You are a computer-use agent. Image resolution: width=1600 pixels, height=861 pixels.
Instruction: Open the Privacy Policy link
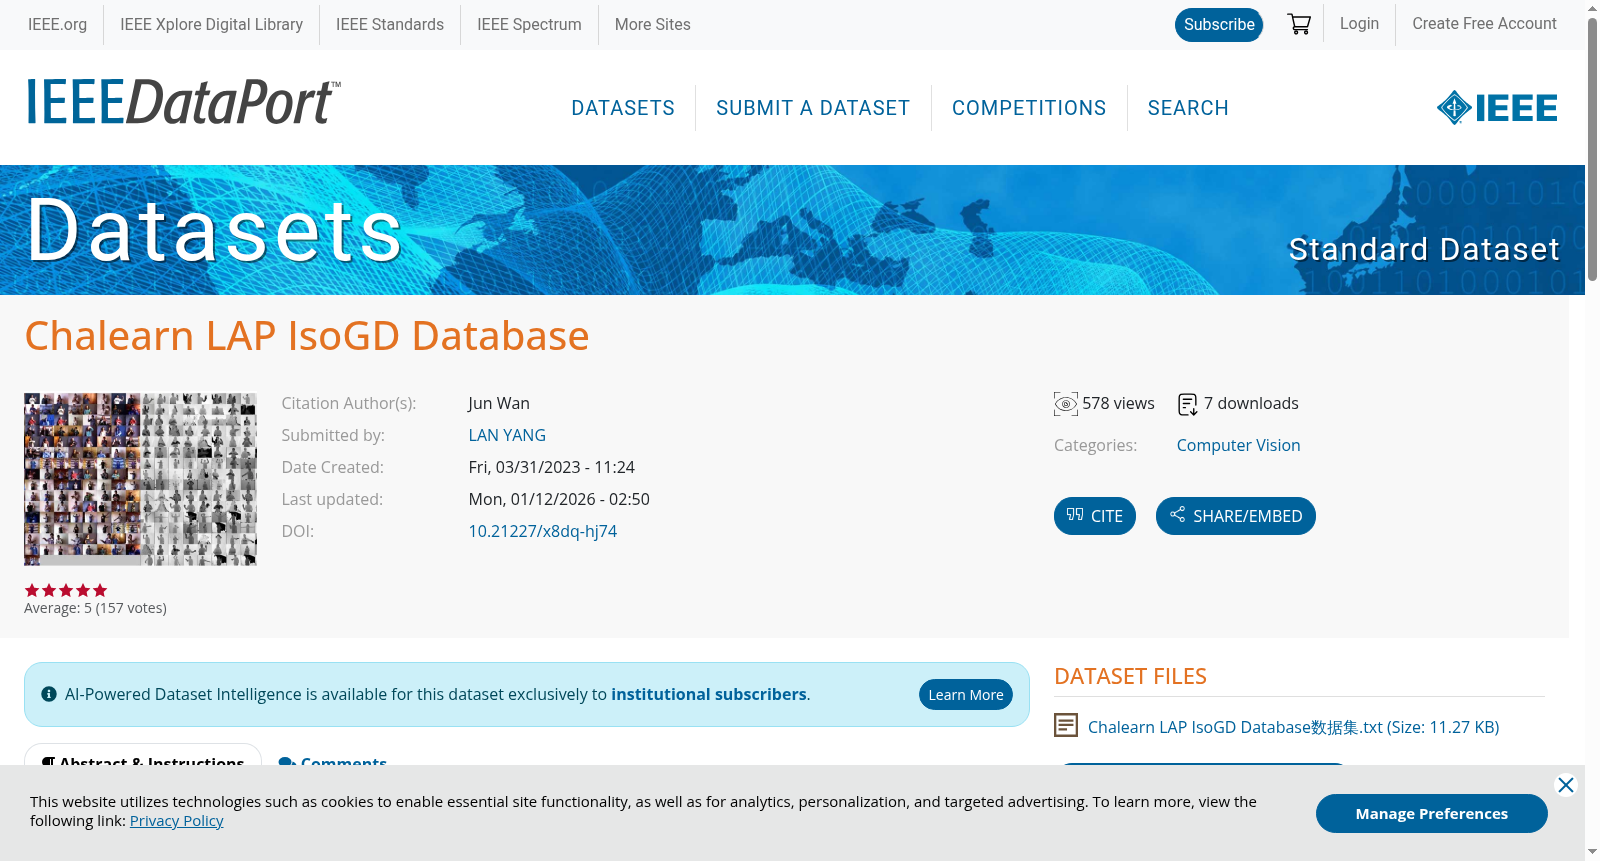[x=177, y=821]
